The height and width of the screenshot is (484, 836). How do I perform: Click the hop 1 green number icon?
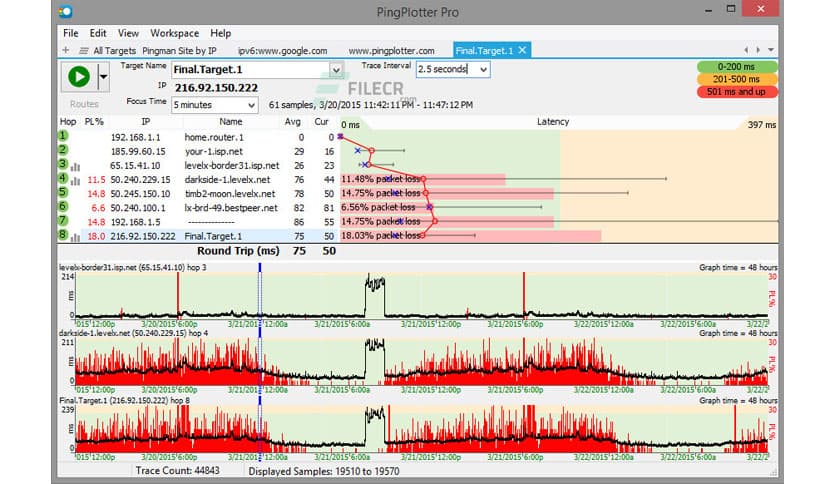63,136
